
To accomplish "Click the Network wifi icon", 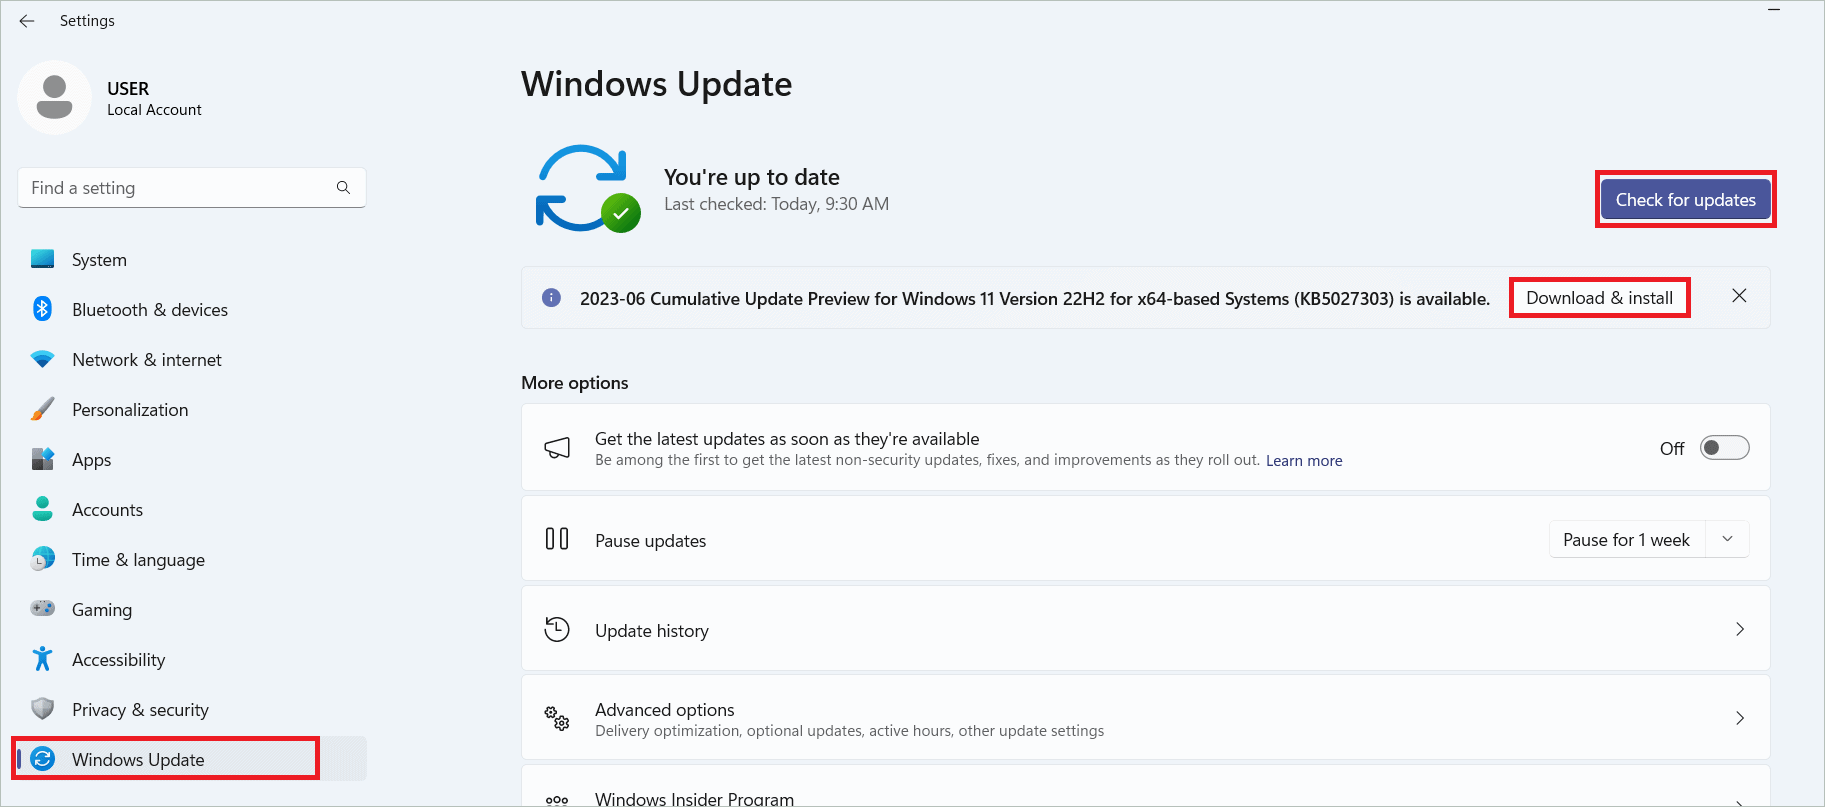I will click(42, 359).
